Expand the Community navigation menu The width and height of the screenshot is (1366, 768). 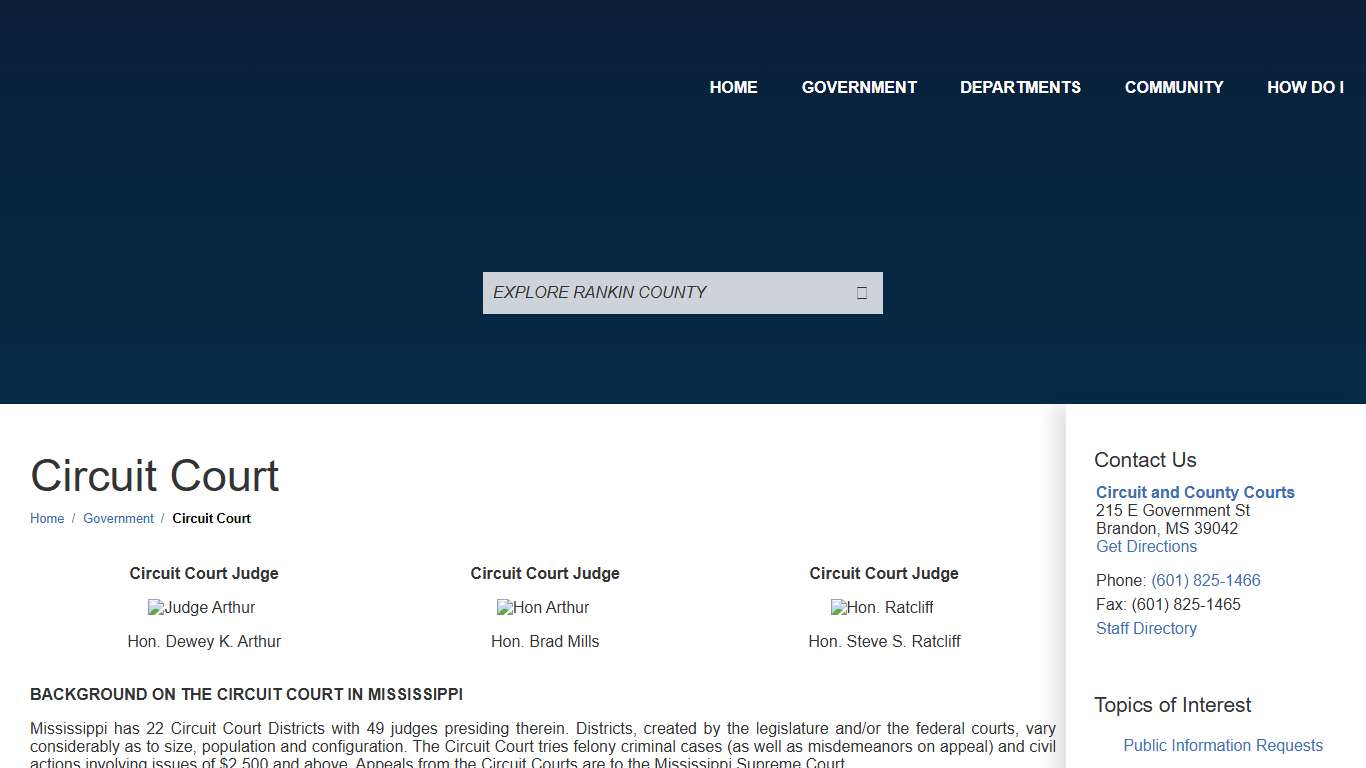(1173, 87)
